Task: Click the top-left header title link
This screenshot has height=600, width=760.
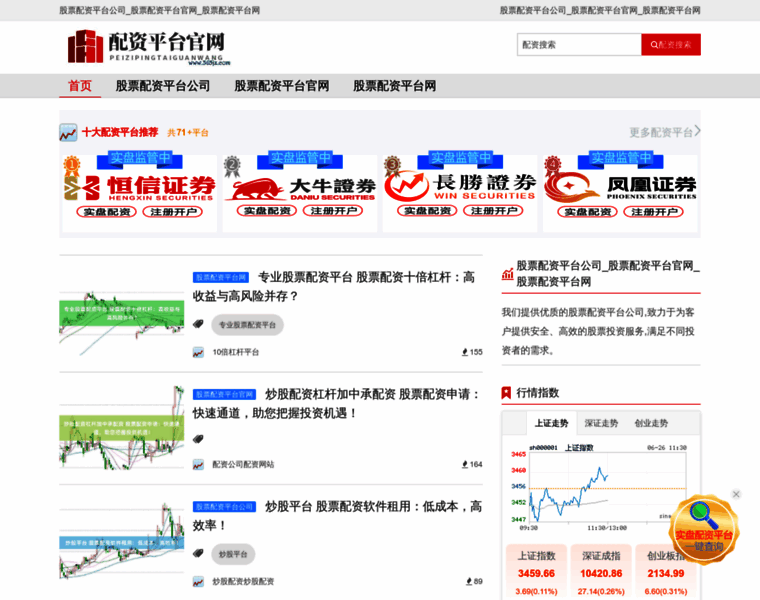Action: point(160,10)
